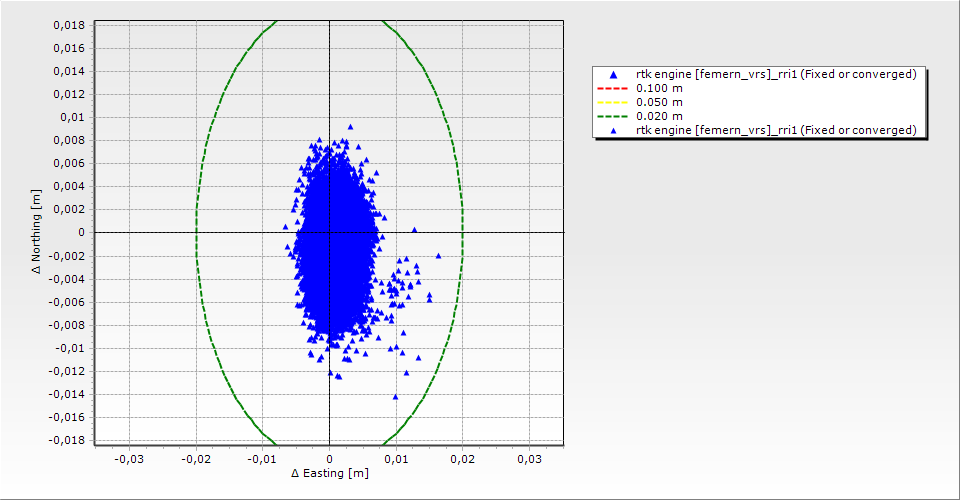Click the green dashed line sample in the legend

pos(612,117)
